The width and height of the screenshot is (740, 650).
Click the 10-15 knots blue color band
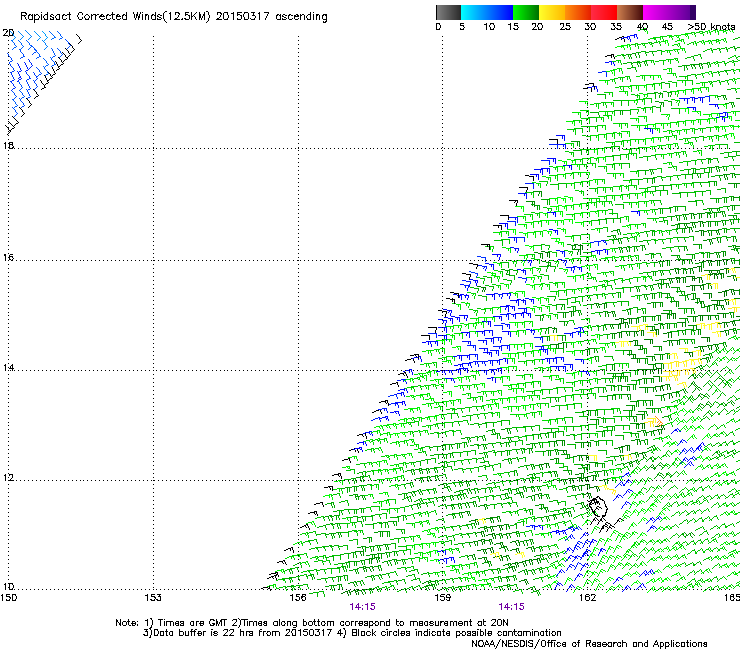click(x=500, y=12)
